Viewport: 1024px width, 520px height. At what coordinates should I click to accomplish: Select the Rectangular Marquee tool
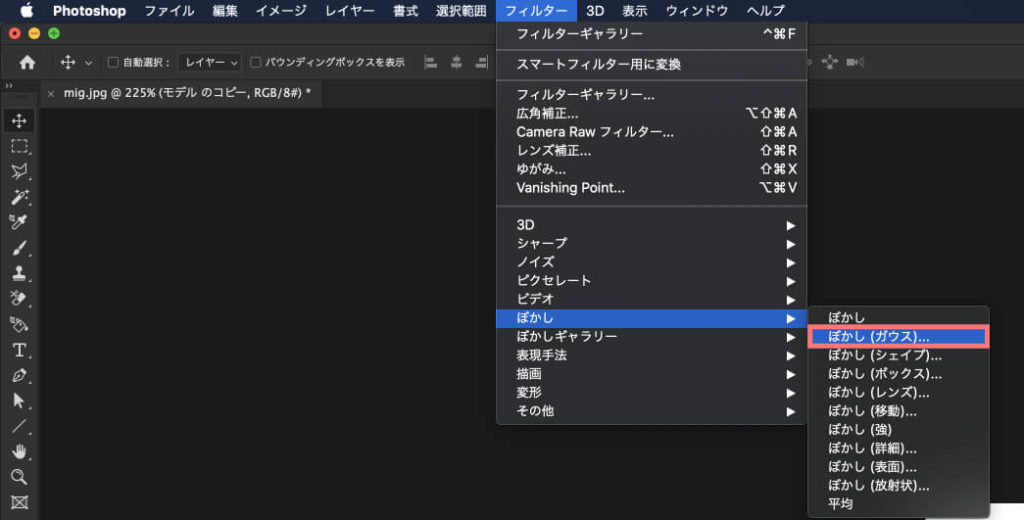click(19, 146)
